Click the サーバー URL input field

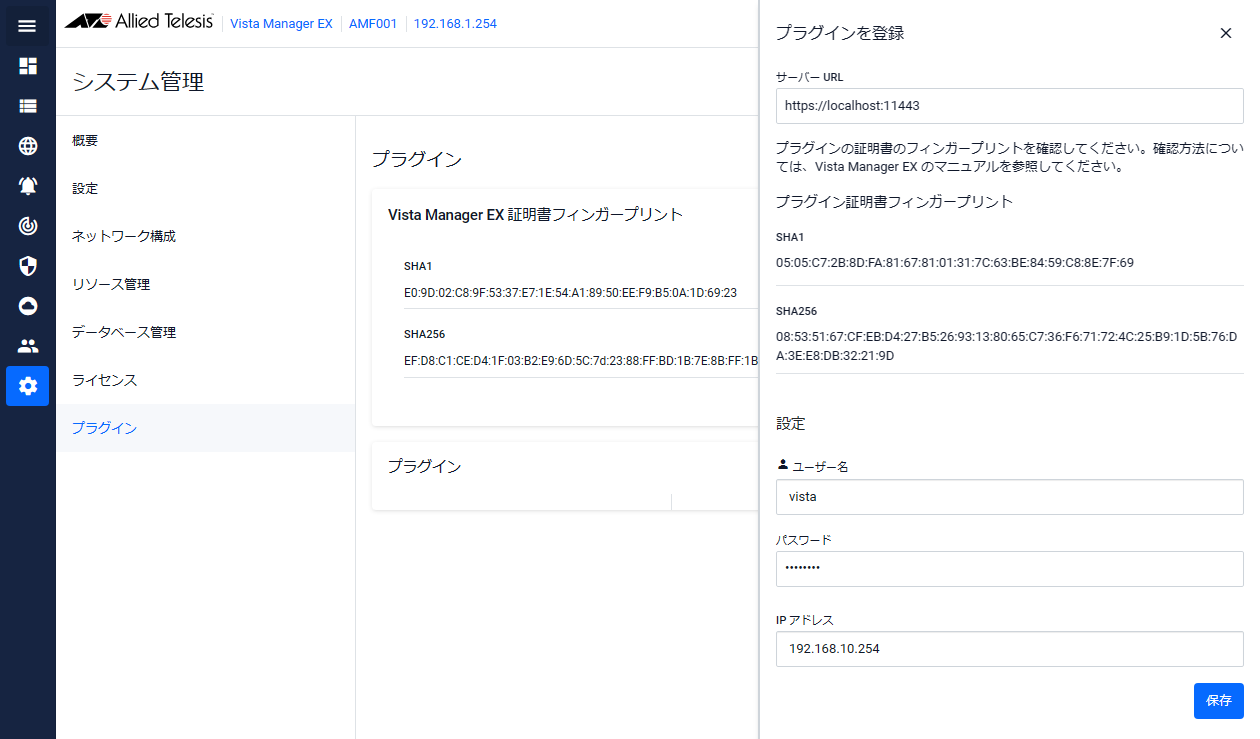1009,105
